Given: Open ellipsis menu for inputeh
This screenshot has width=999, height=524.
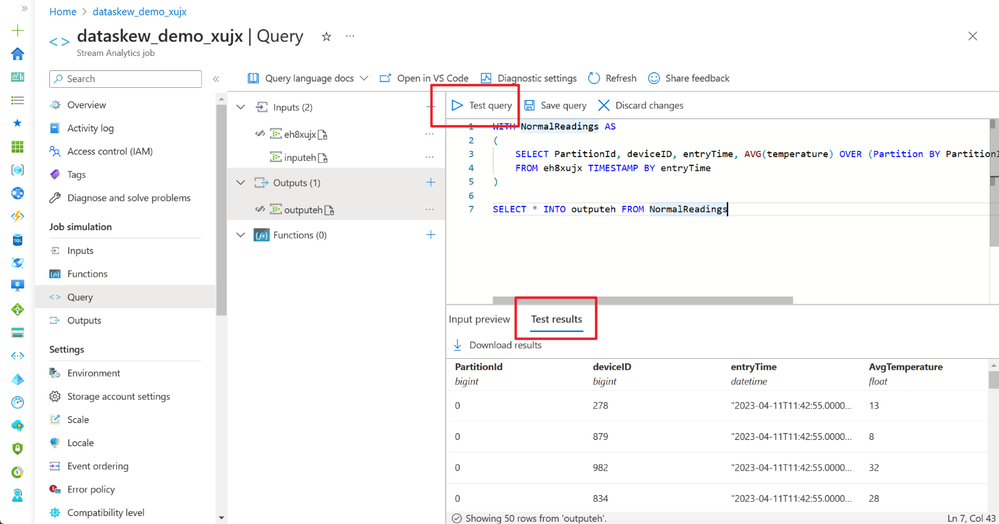Looking at the screenshot, I should point(429,157).
